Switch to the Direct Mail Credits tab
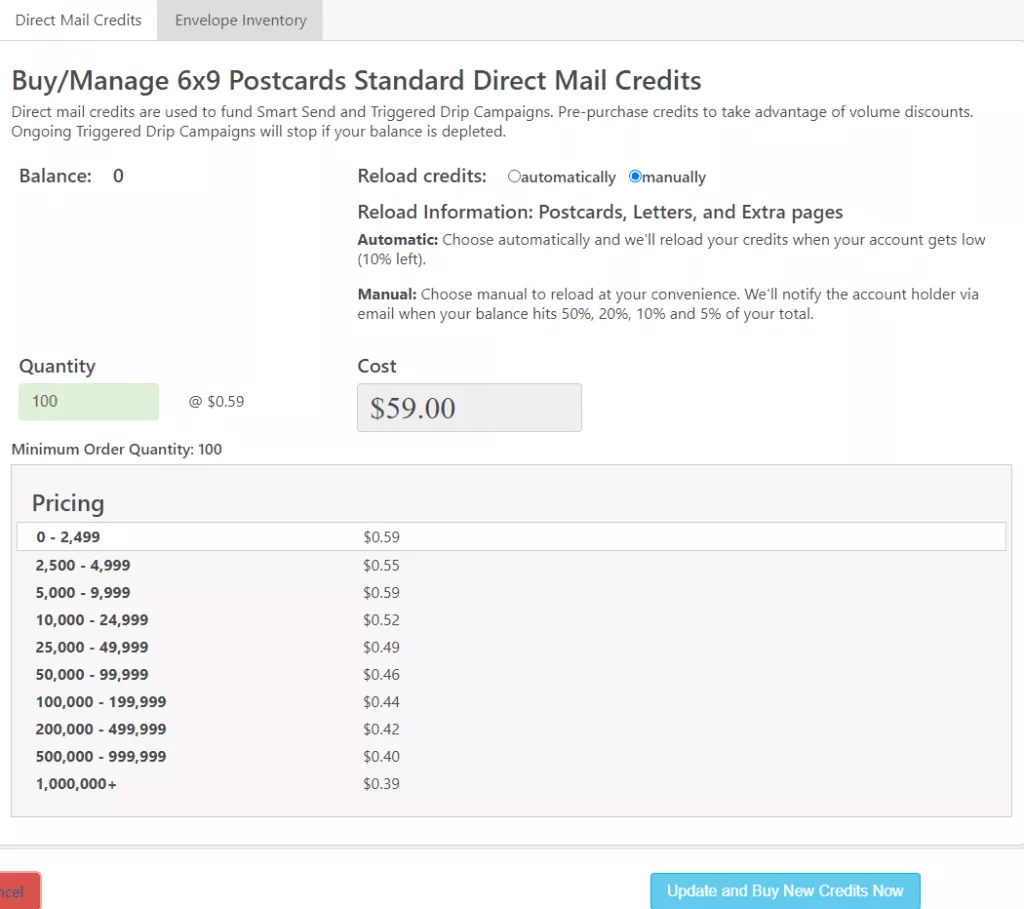The width and height of the screenshot is (1024, 909). point(78,20)
